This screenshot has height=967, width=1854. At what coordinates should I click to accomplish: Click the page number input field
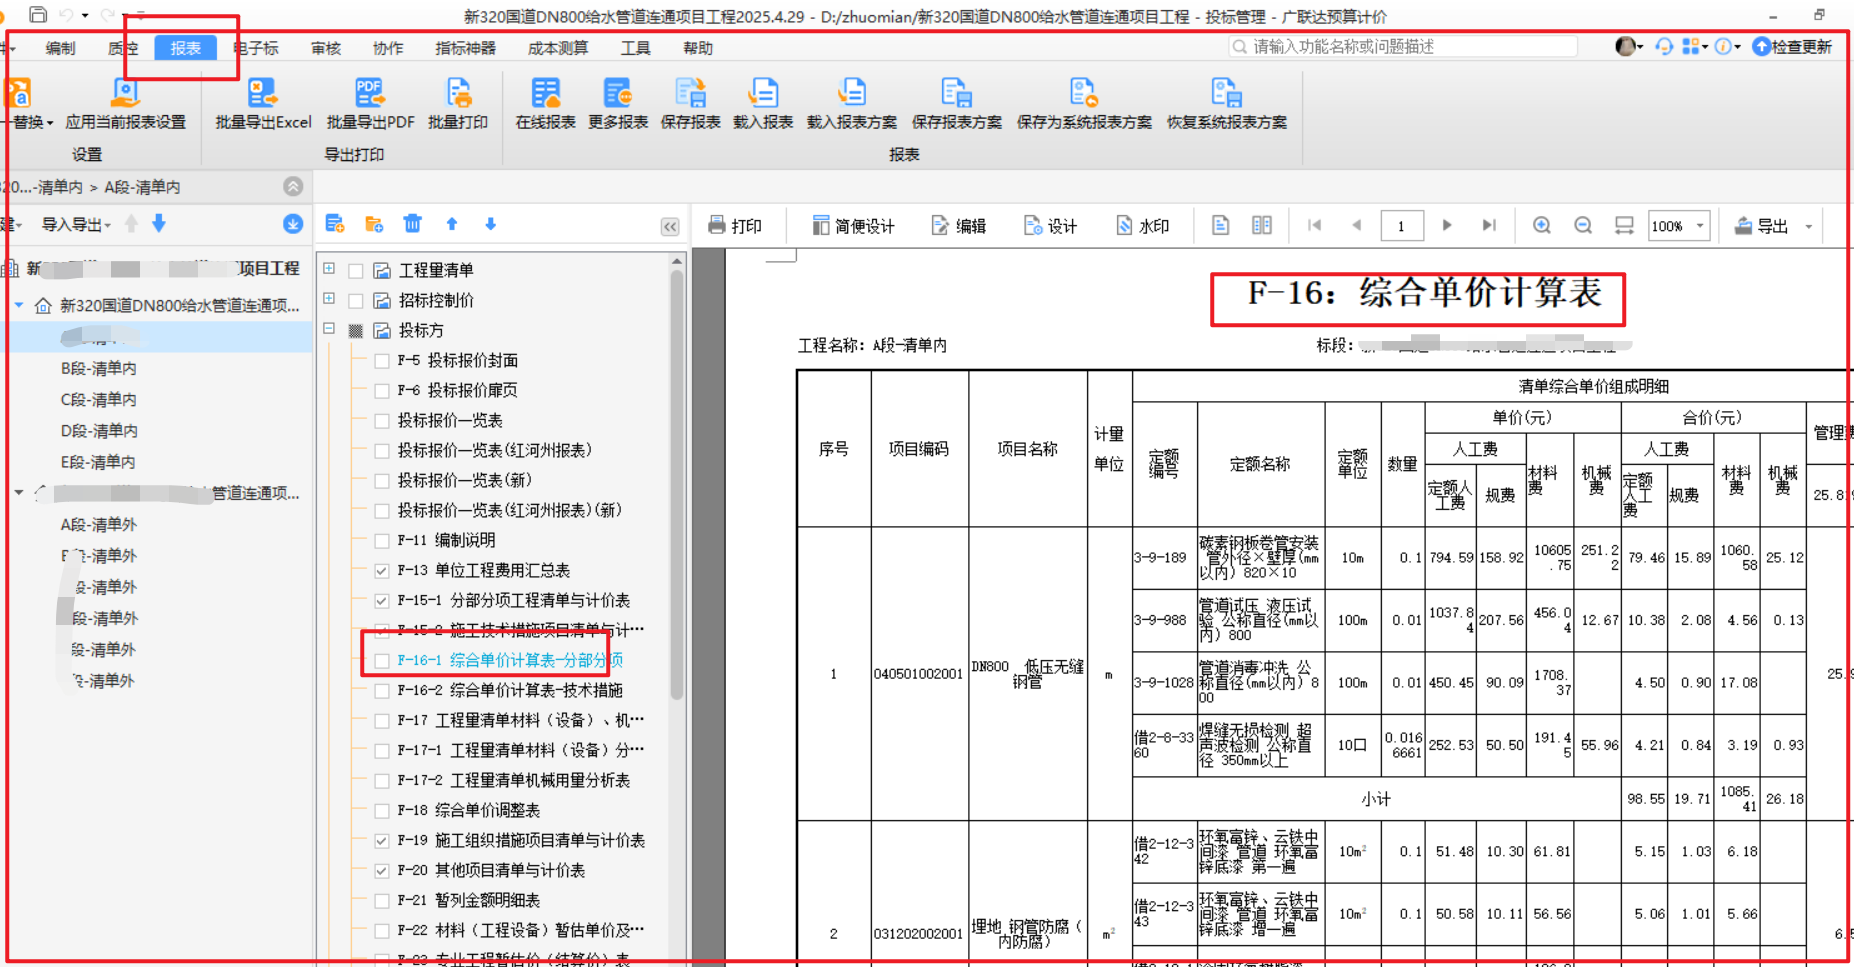[x=1402, y=226]
